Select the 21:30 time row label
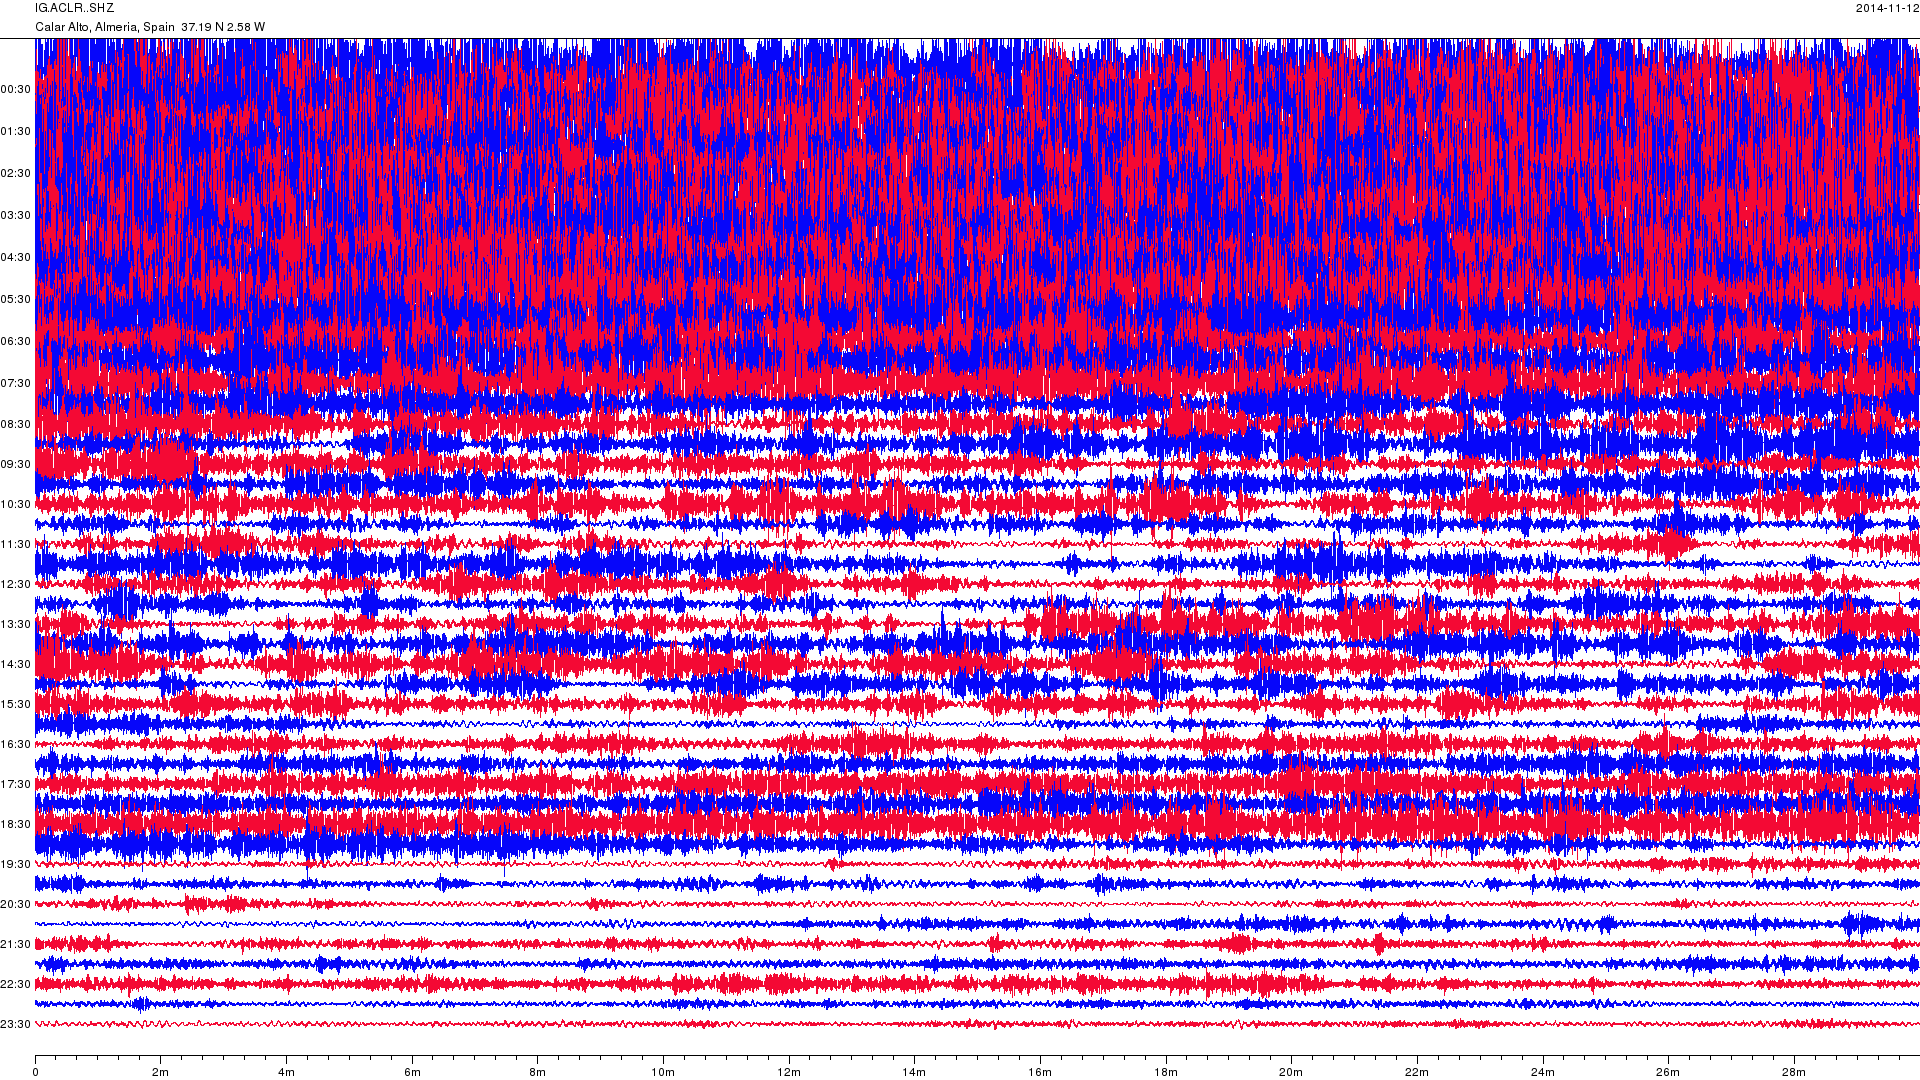 [16, 945]
